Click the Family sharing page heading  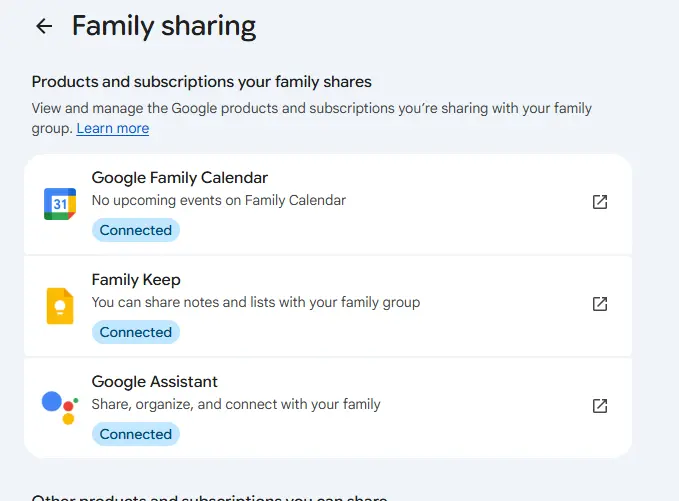click(x=164, y=26)
